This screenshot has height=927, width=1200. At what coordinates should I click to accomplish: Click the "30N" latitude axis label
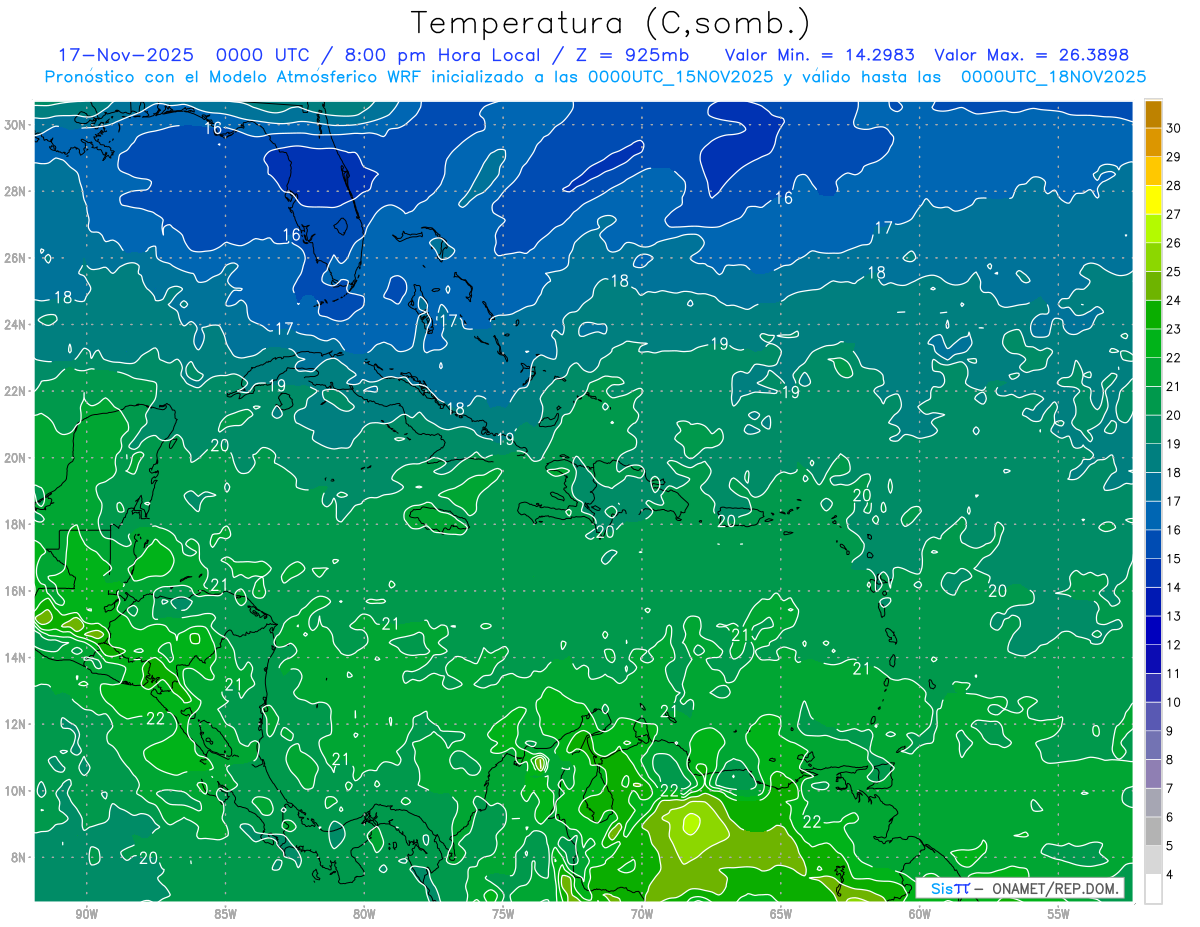click(15, 125)
